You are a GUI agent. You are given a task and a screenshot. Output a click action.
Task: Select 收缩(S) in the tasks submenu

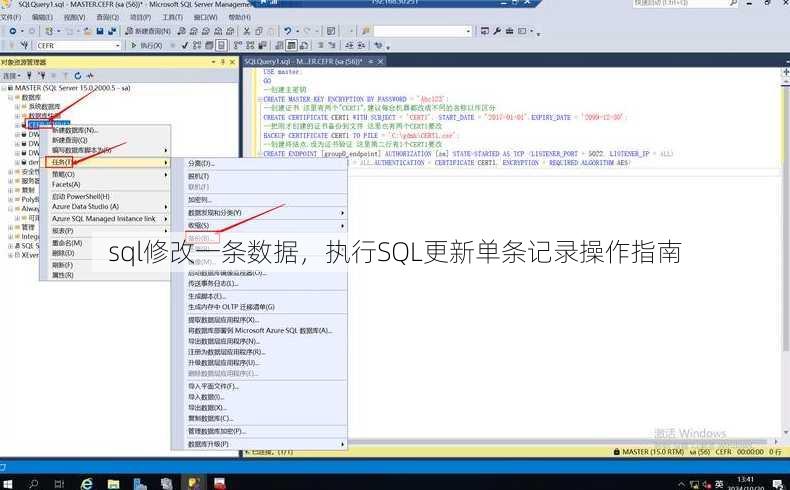(x=259, y=226)
